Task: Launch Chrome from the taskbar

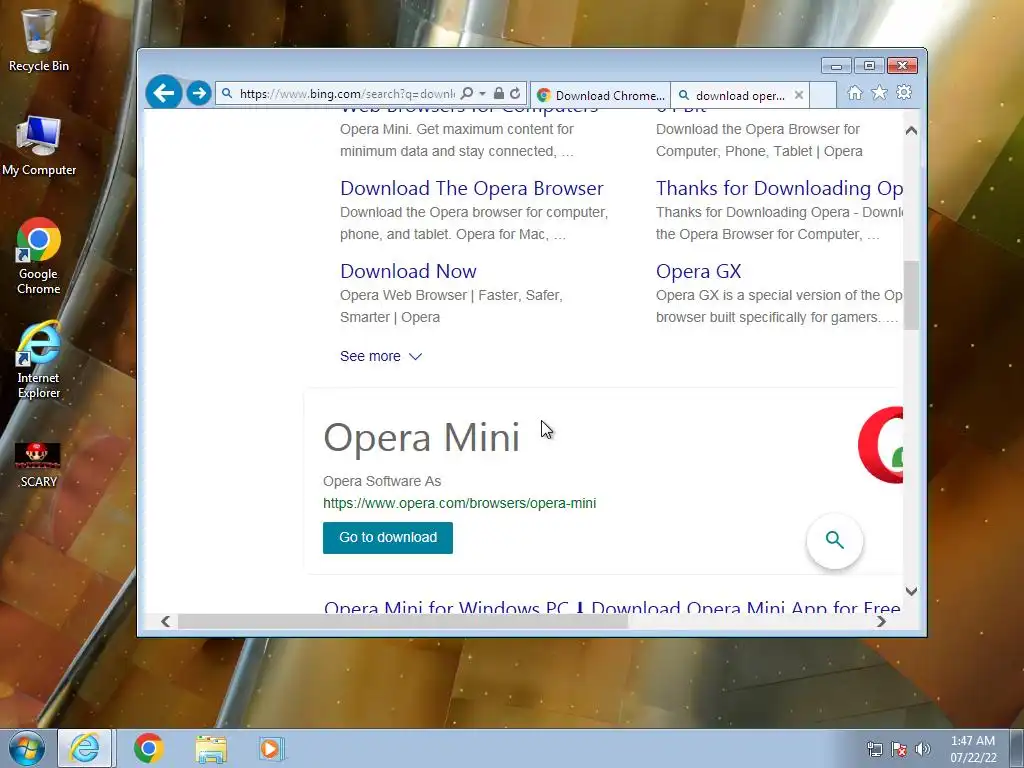Action: click(148, 748)
